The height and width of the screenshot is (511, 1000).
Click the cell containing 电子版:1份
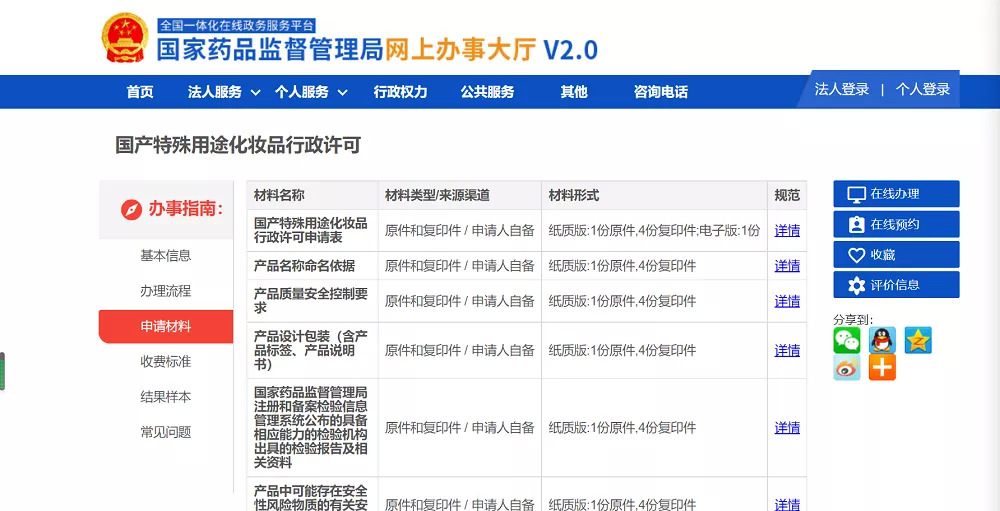coord(654,230)
